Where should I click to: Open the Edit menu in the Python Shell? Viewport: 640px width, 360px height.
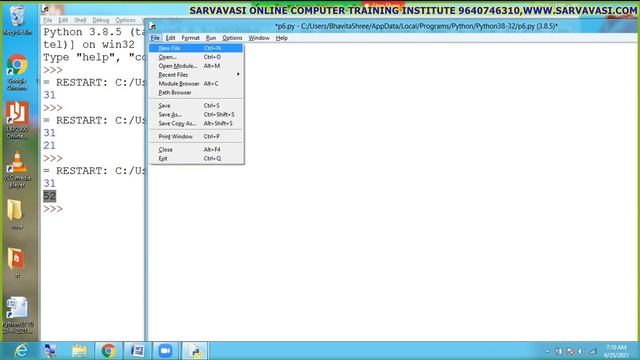click(63, 20)
